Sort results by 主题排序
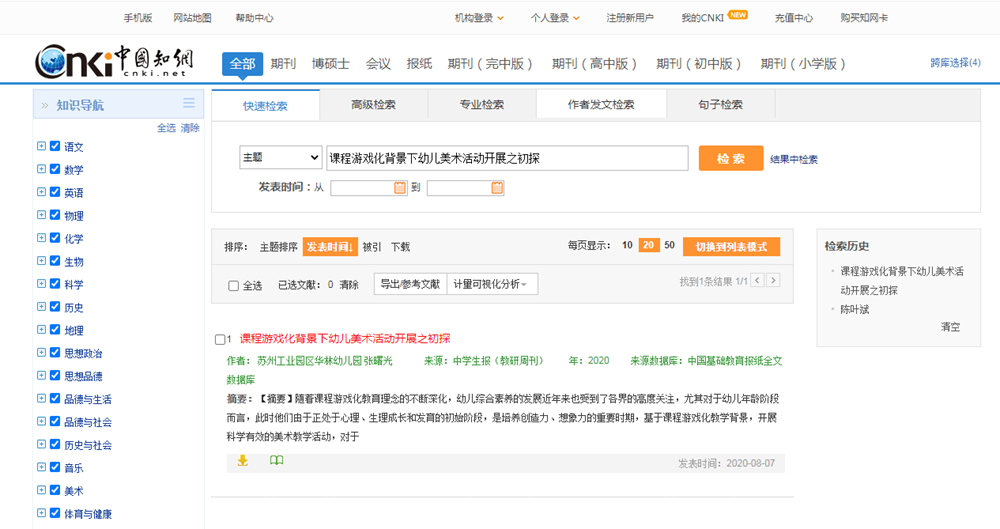The image size is (1000, 529). (278, 247)
